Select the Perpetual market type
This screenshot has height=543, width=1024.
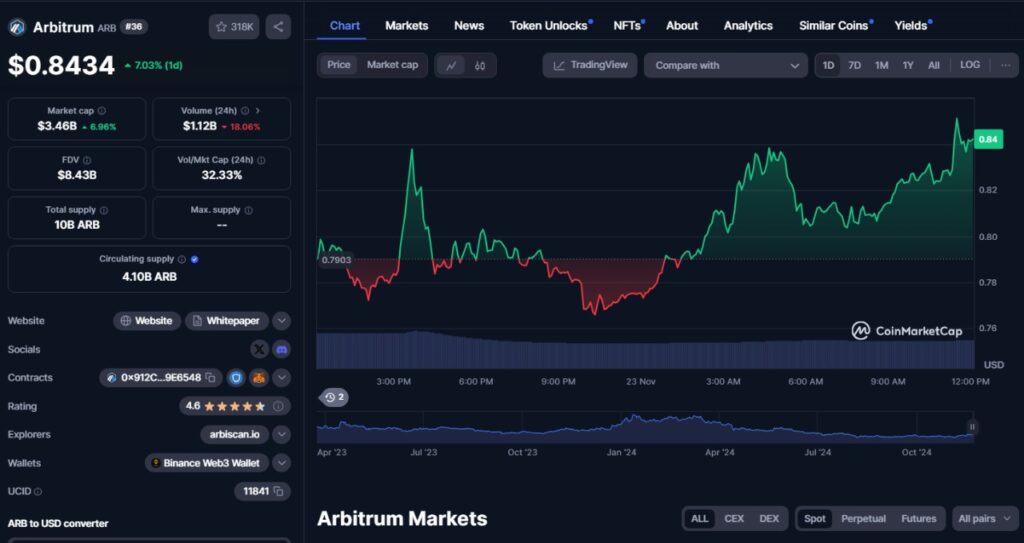(863, 519)
